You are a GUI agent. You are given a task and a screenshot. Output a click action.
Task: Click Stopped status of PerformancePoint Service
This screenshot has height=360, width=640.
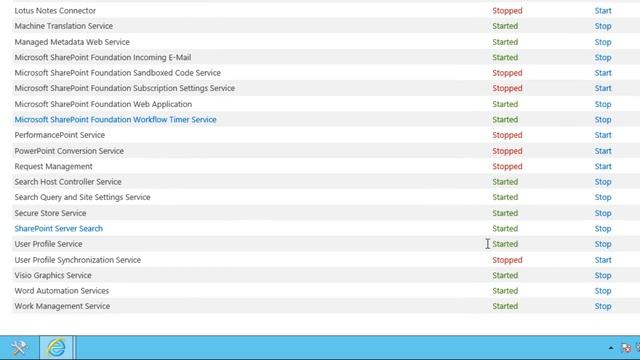click(507, 135)
